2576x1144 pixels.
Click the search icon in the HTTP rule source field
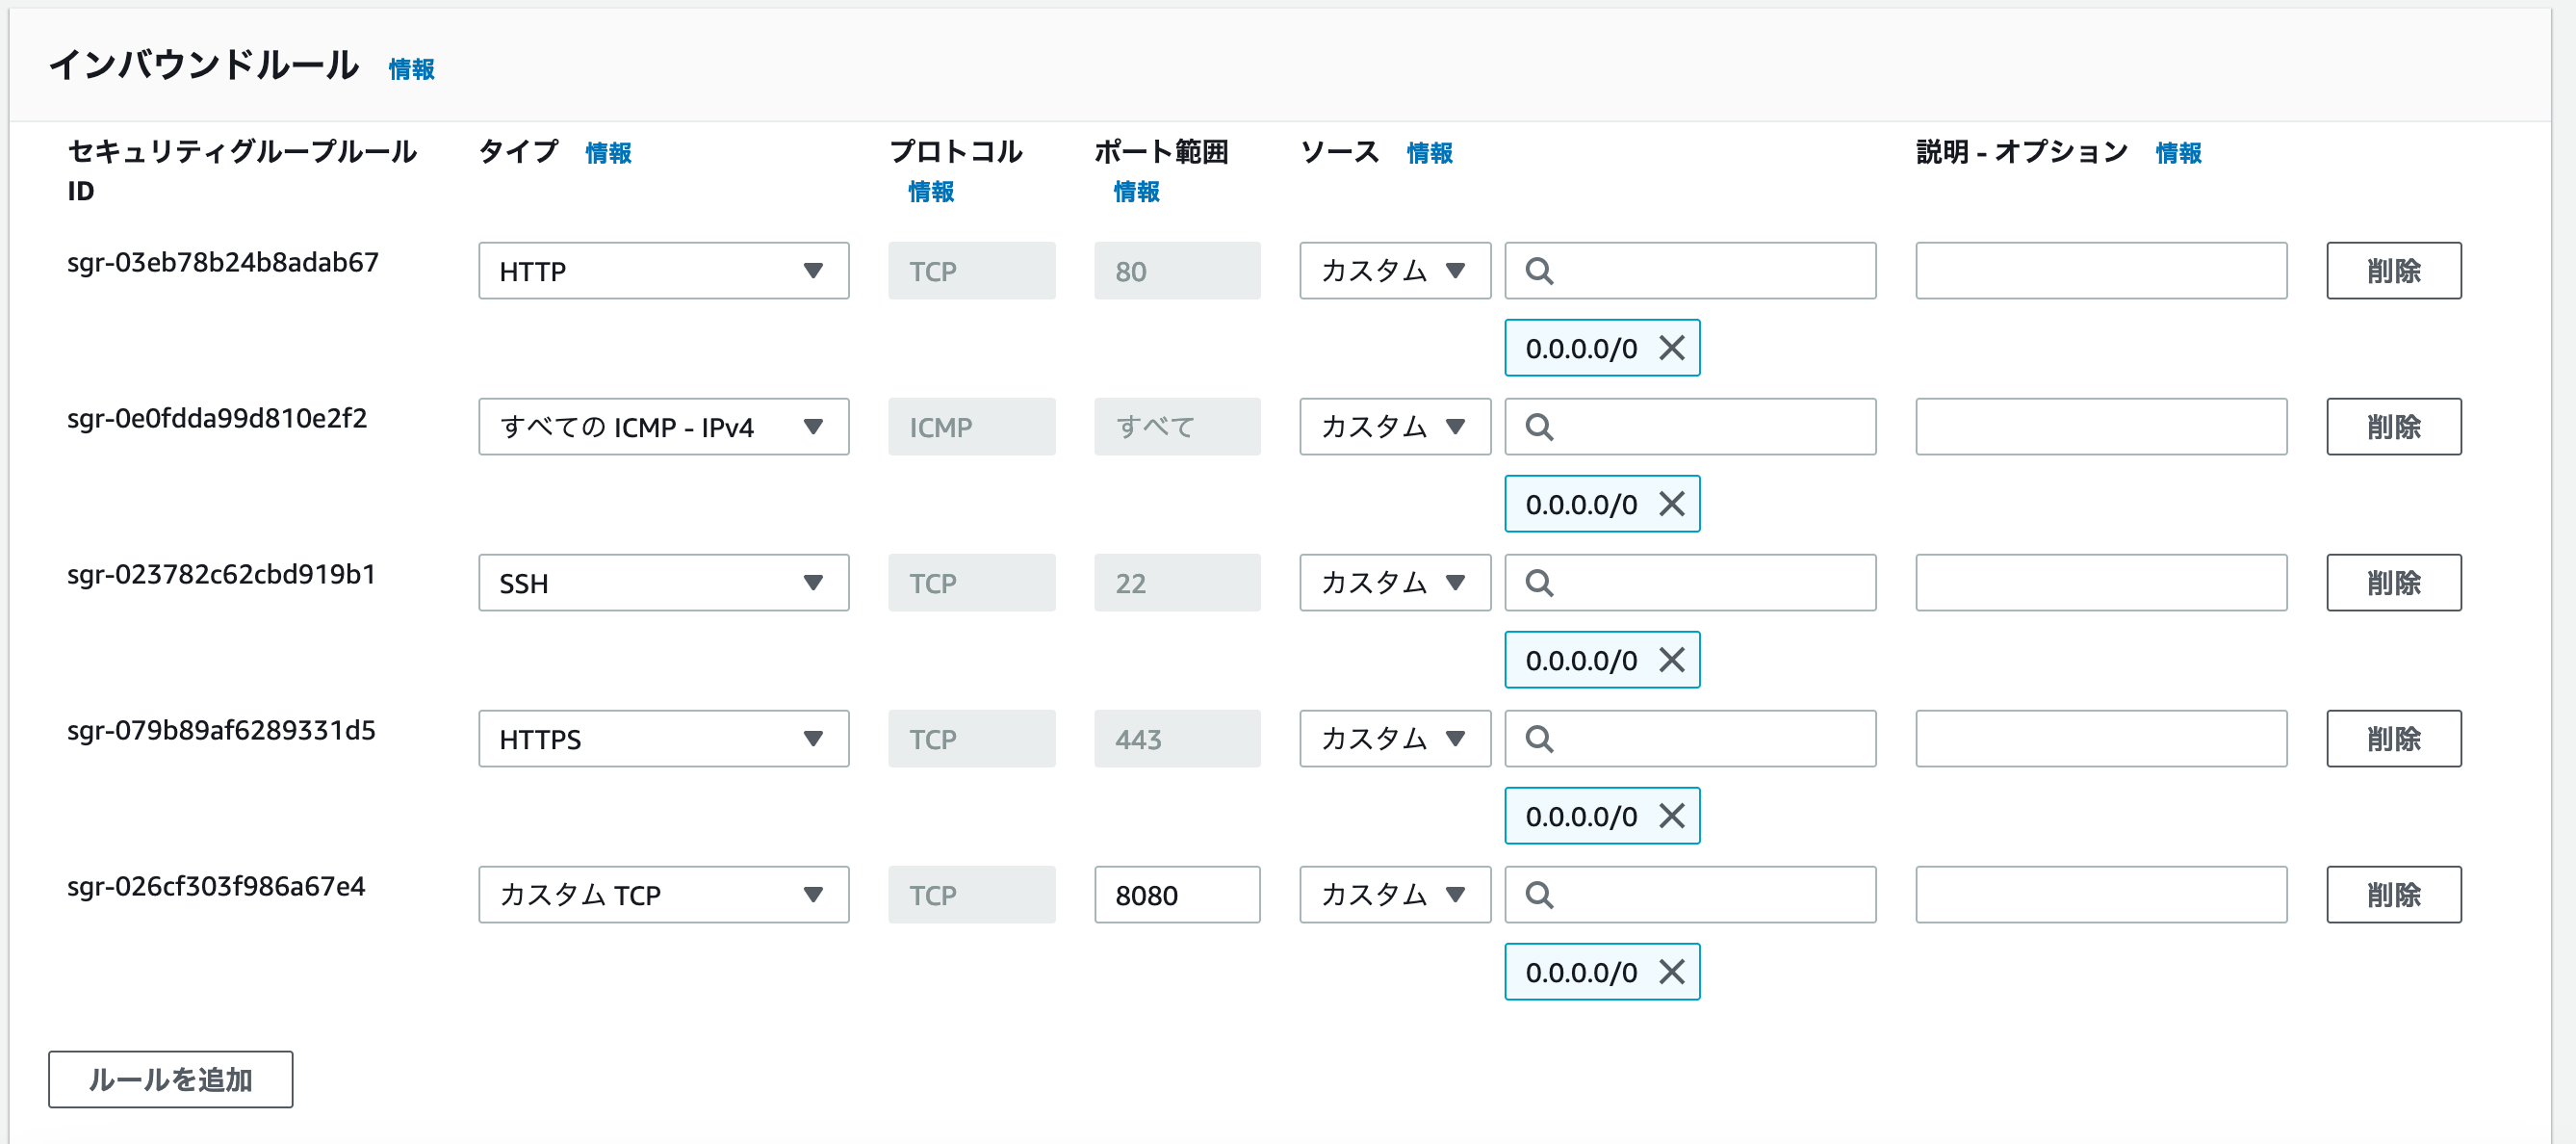1540,270
